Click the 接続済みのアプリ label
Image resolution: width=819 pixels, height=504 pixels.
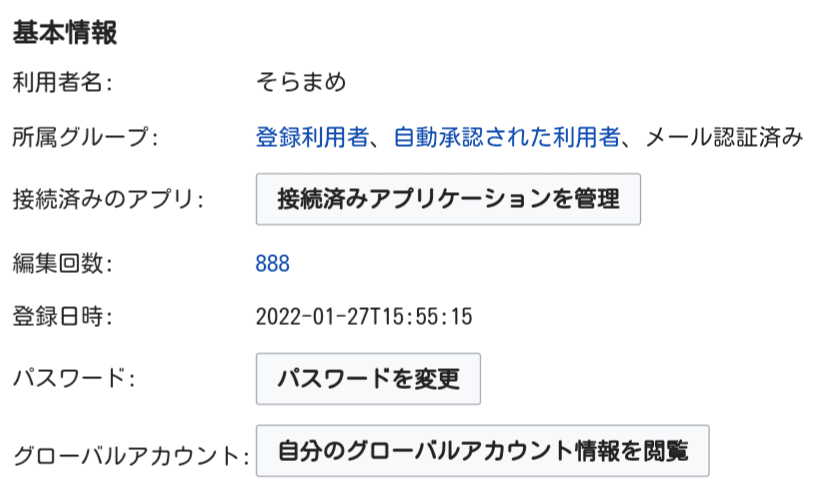click(x=107, y=198)
